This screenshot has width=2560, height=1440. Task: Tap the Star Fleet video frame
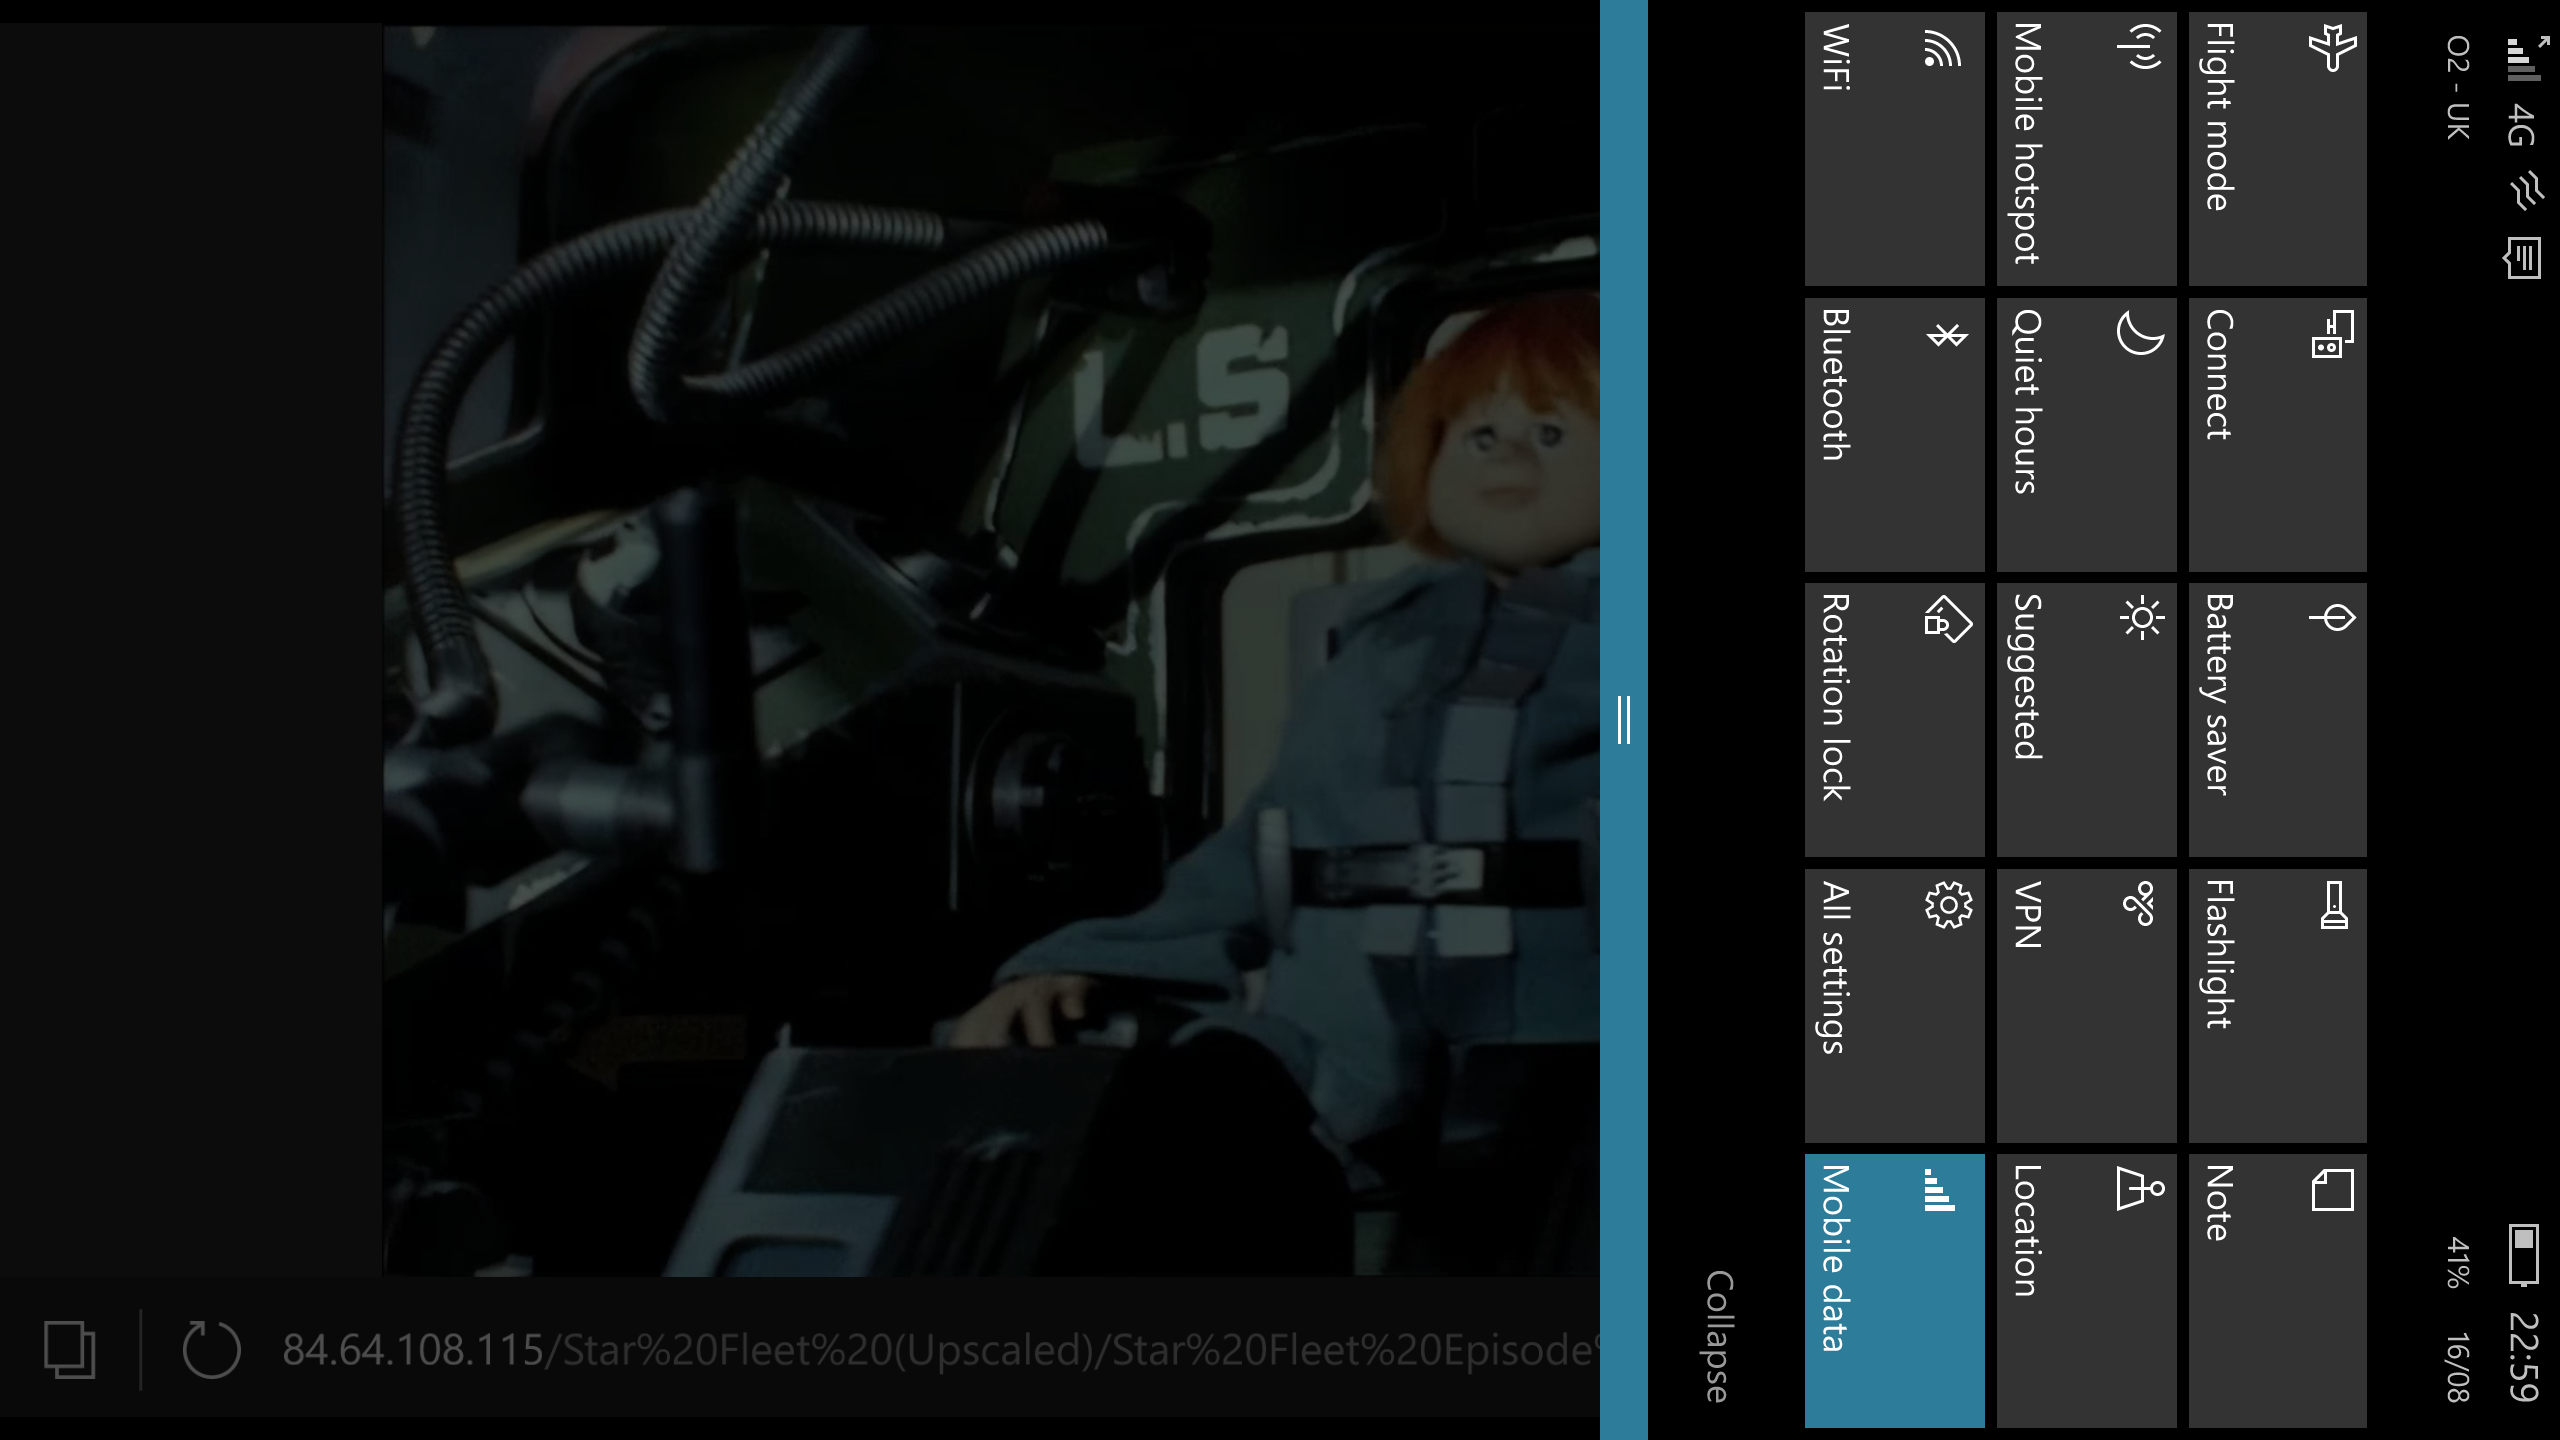991,650
